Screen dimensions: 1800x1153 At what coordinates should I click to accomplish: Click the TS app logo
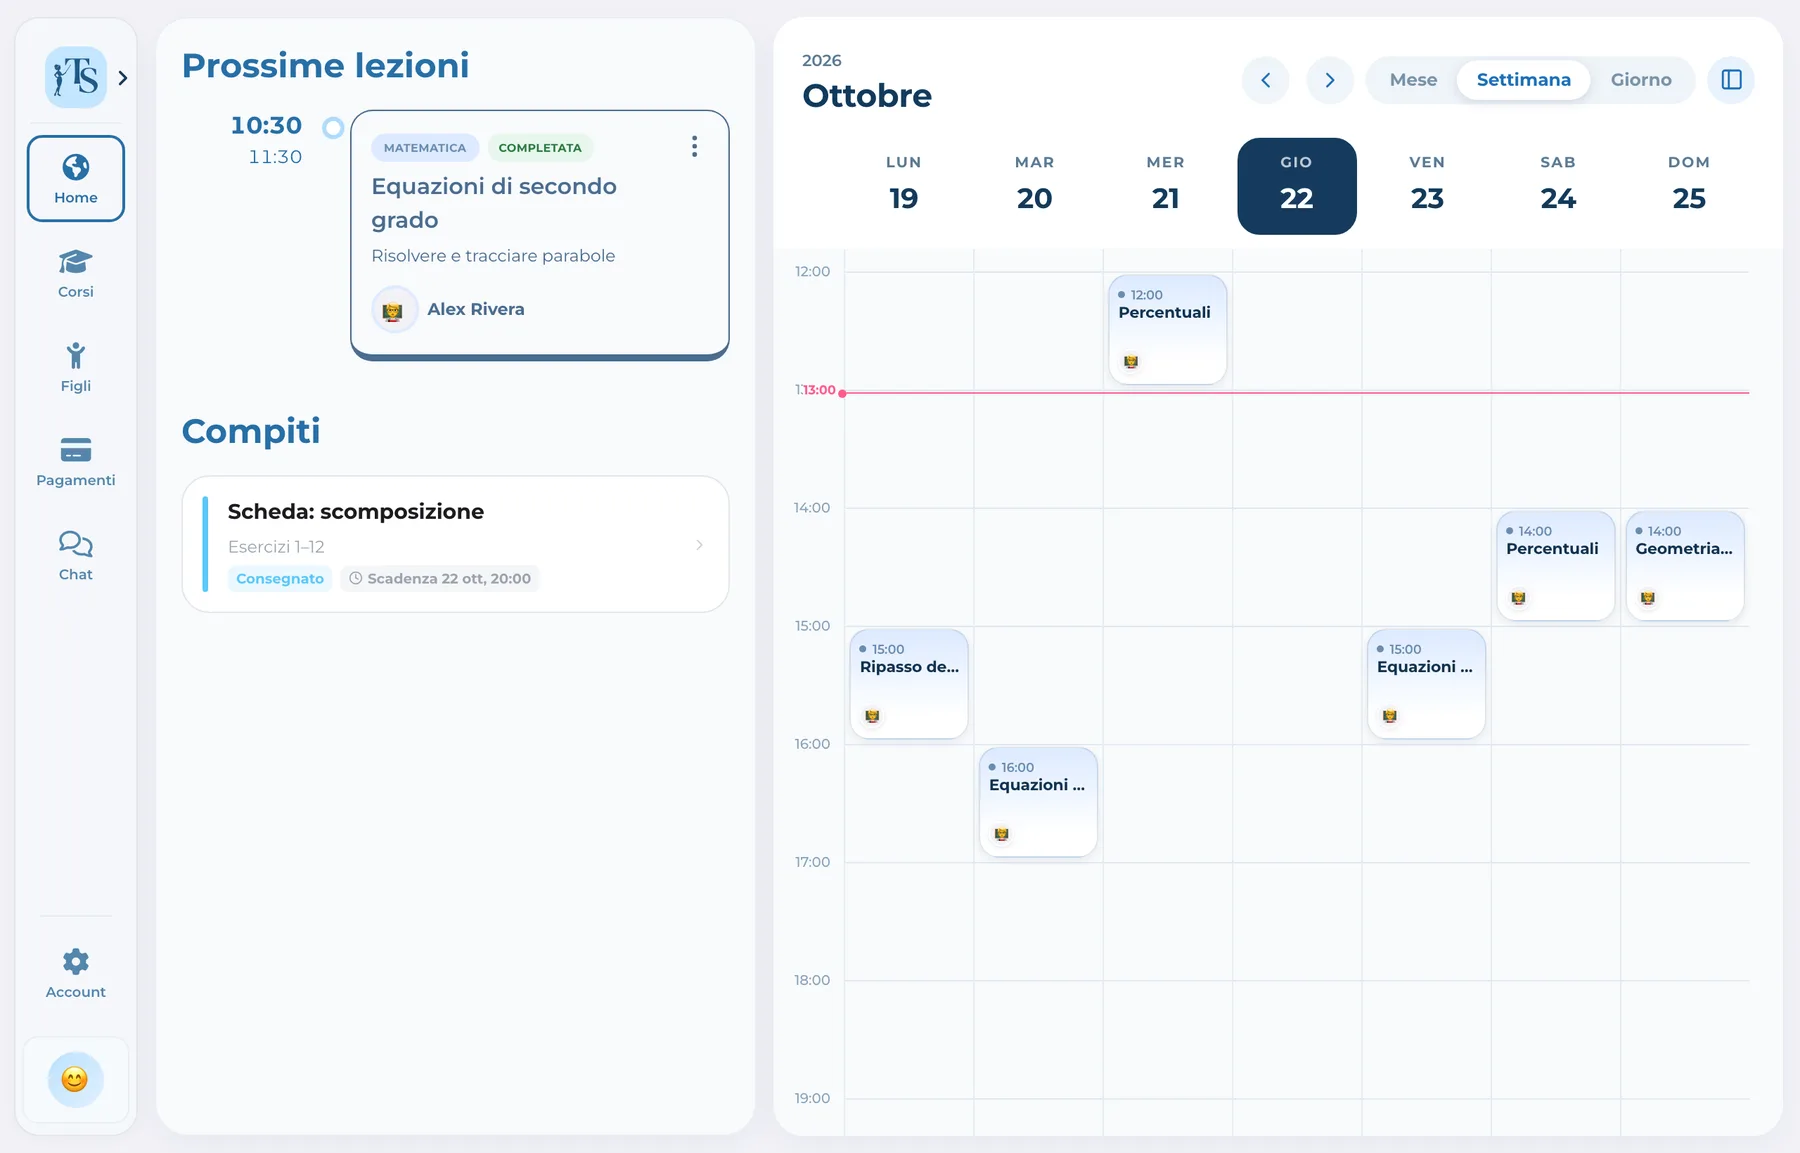(x=76, y=77)
